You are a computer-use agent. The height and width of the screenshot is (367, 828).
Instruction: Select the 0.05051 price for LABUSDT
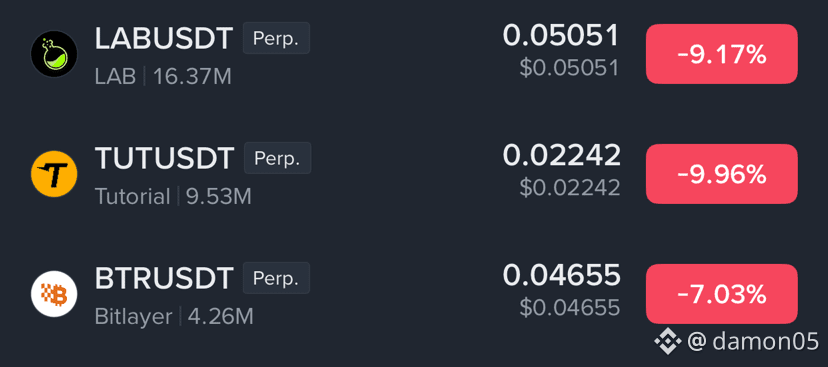pyautogui.click(x=561, y=36)
